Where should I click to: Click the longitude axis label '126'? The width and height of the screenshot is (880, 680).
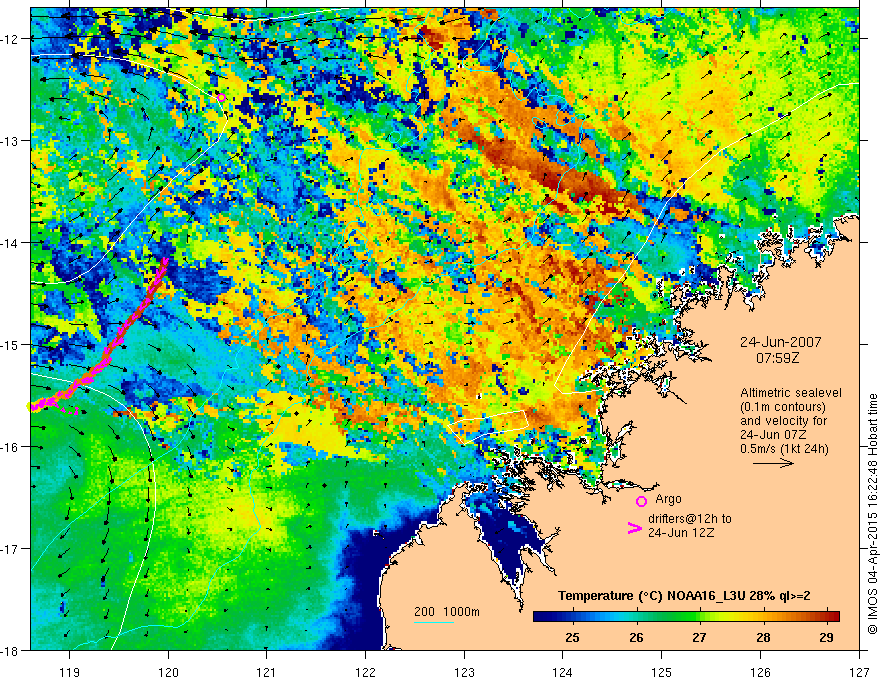tap(760, 672)
